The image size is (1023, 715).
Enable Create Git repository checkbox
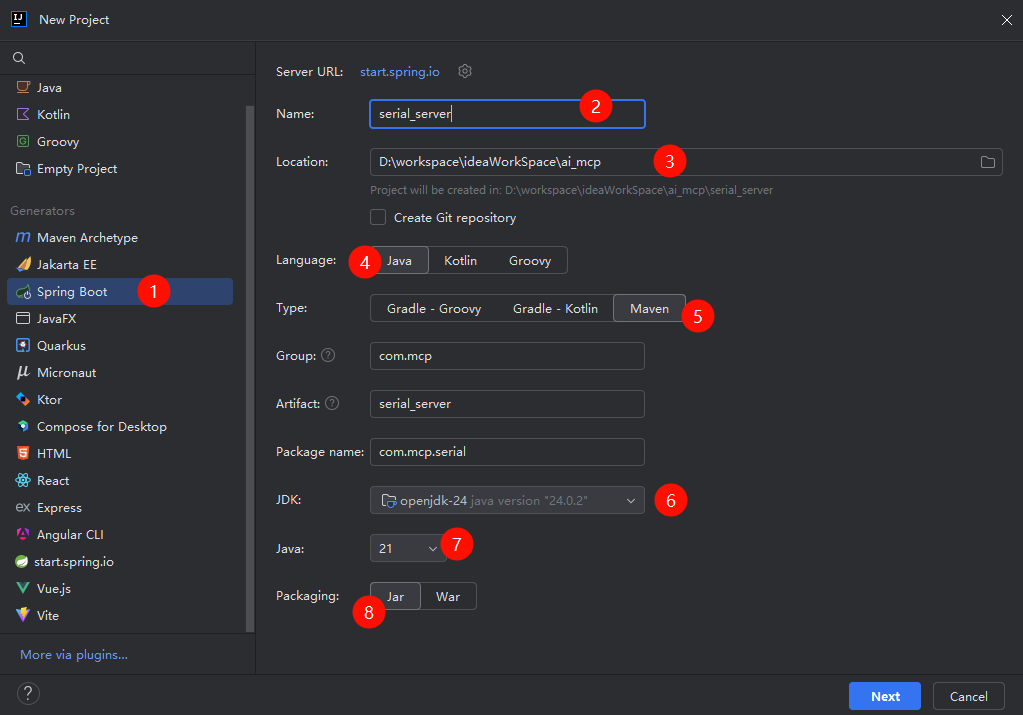[378, 217]
